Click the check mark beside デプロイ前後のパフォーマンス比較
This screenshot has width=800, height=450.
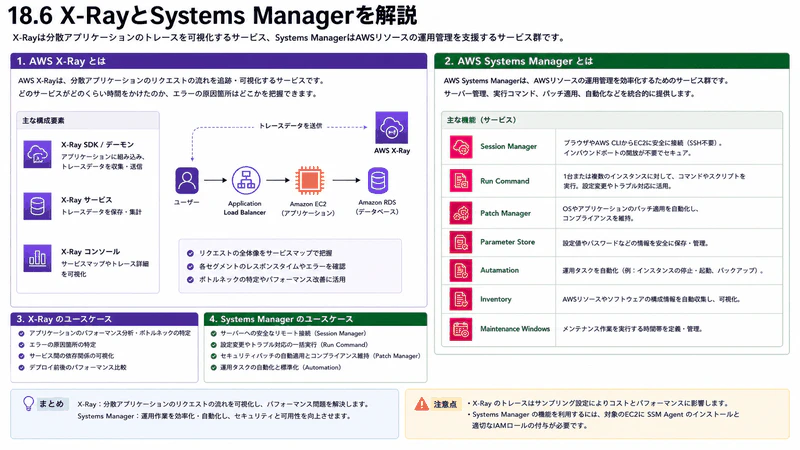point(21,367)
